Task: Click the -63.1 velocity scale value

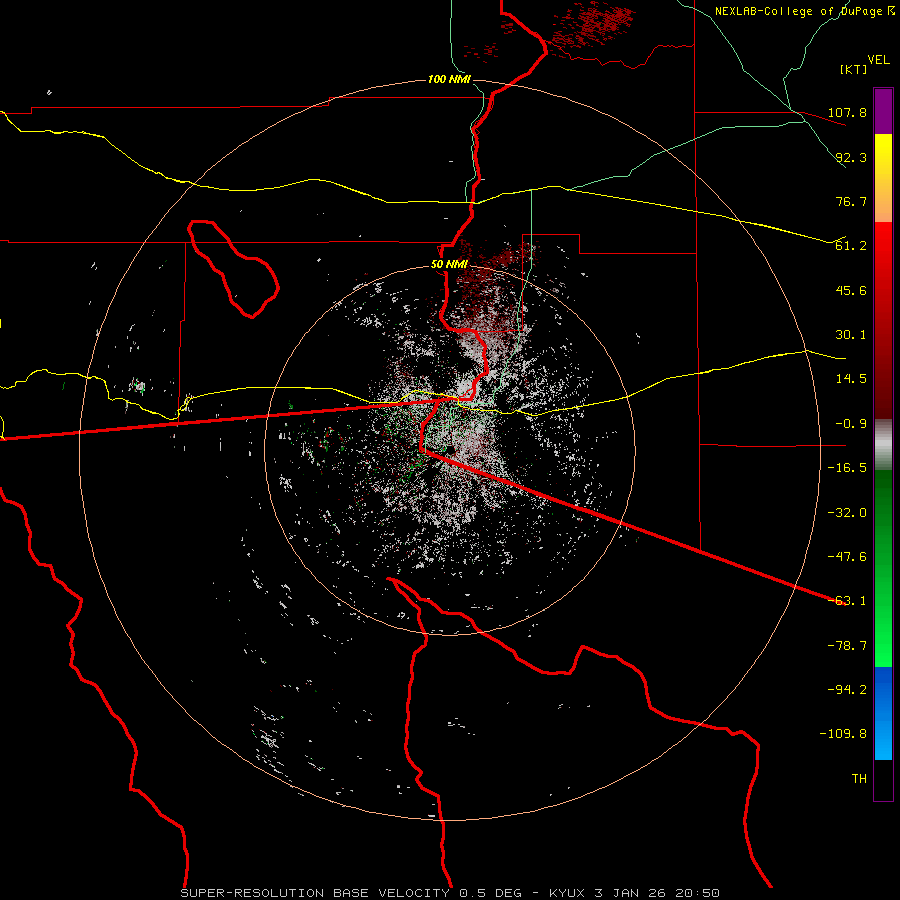Action: point(847,601)
